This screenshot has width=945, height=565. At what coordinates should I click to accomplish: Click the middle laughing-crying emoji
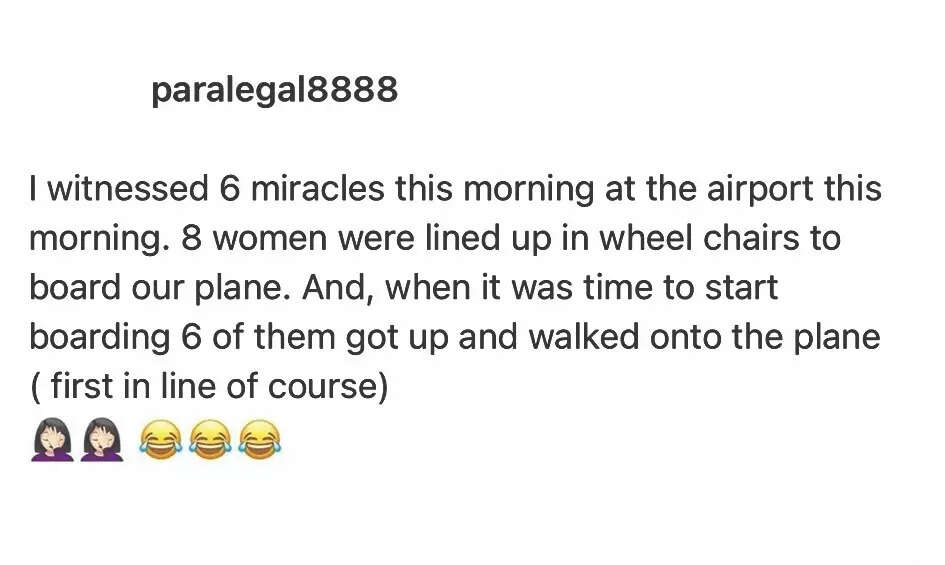210,440
